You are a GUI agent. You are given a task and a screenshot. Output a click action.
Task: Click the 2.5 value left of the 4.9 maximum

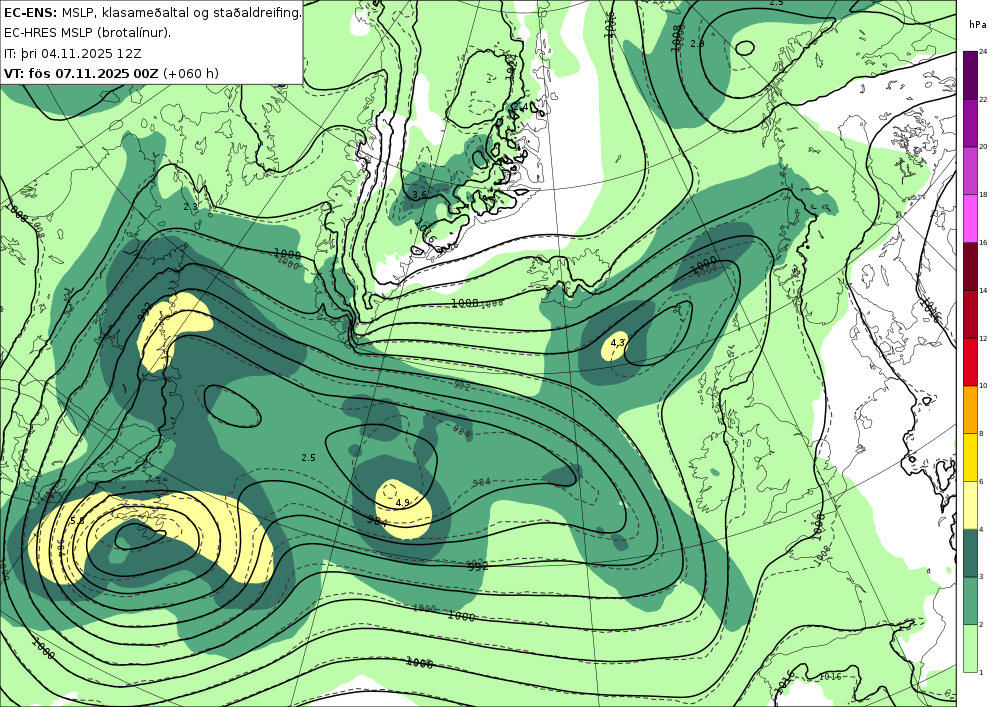click(309, 457)
